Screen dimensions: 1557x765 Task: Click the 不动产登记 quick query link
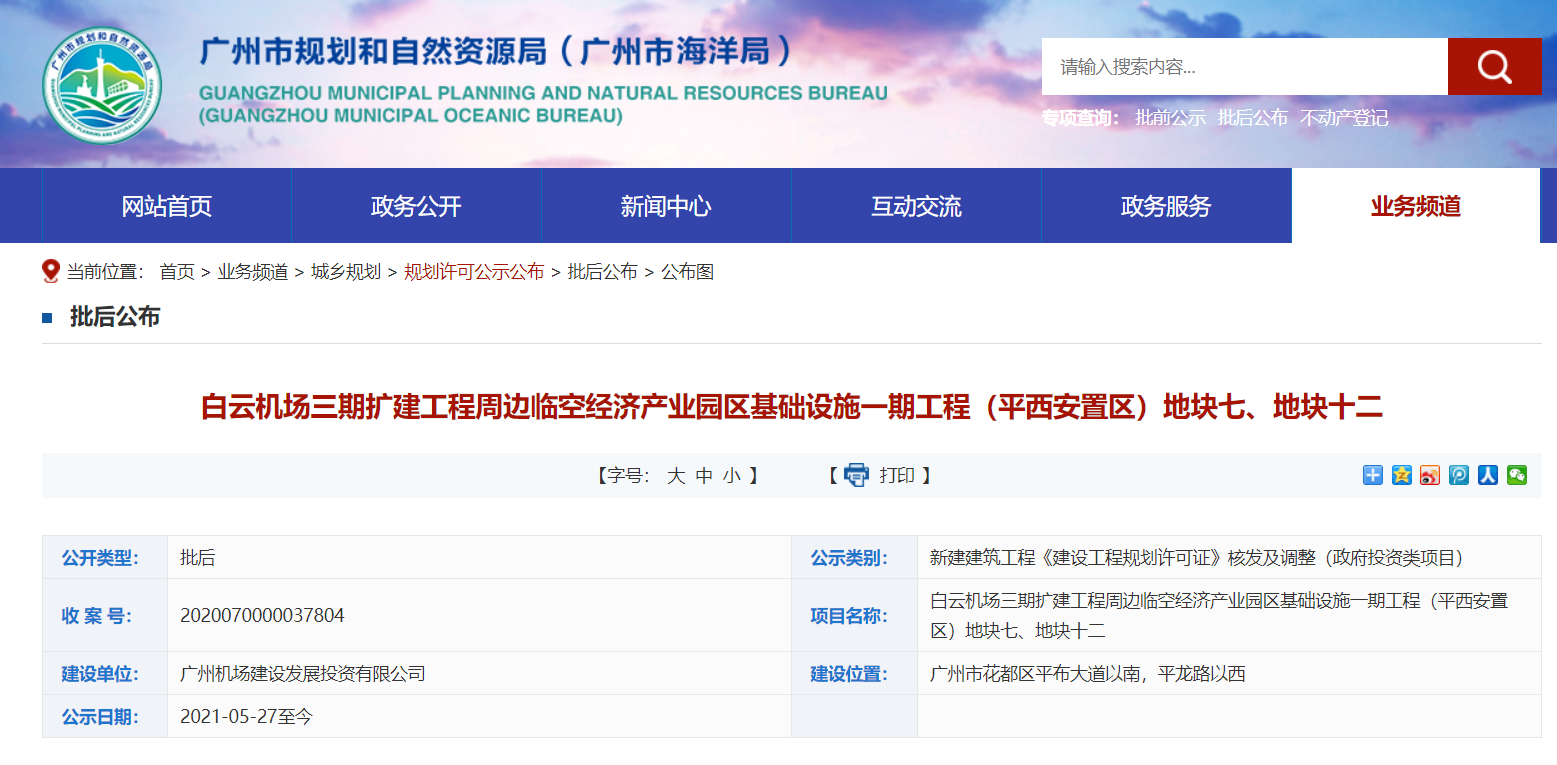click(1344, 118)
